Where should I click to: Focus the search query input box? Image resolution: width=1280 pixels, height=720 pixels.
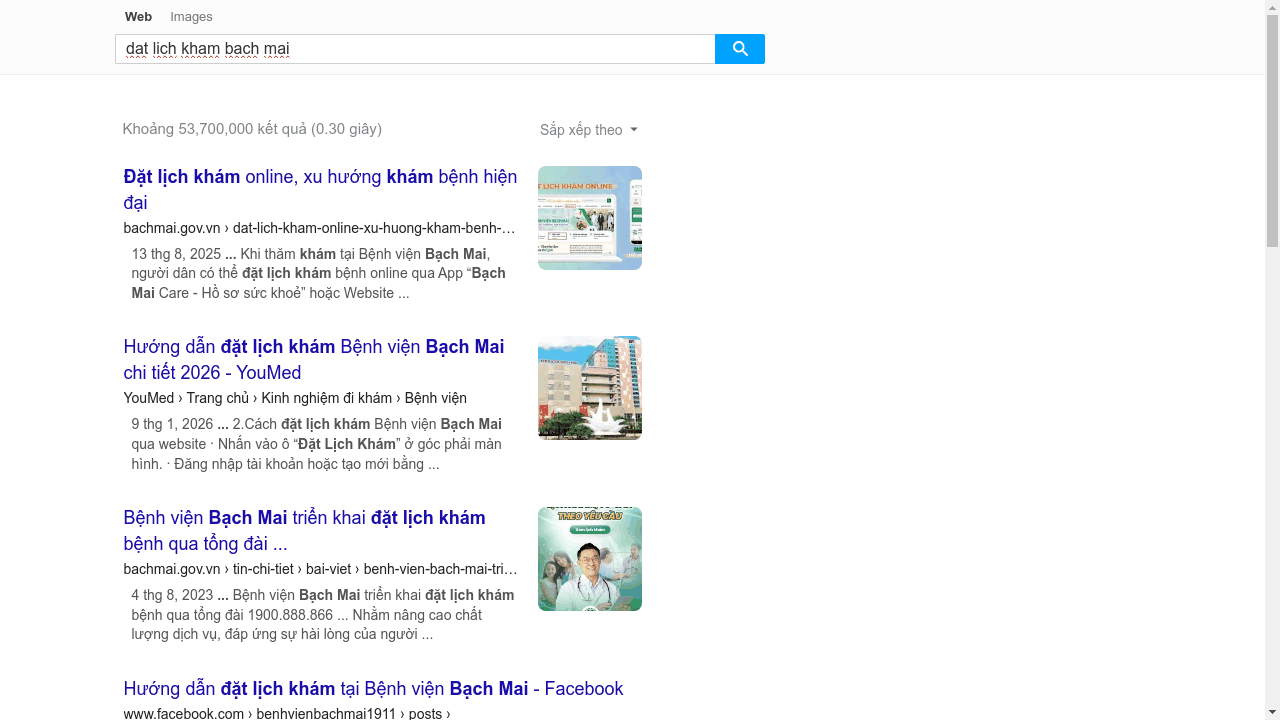pyautogui.click(x=415, y=49)
